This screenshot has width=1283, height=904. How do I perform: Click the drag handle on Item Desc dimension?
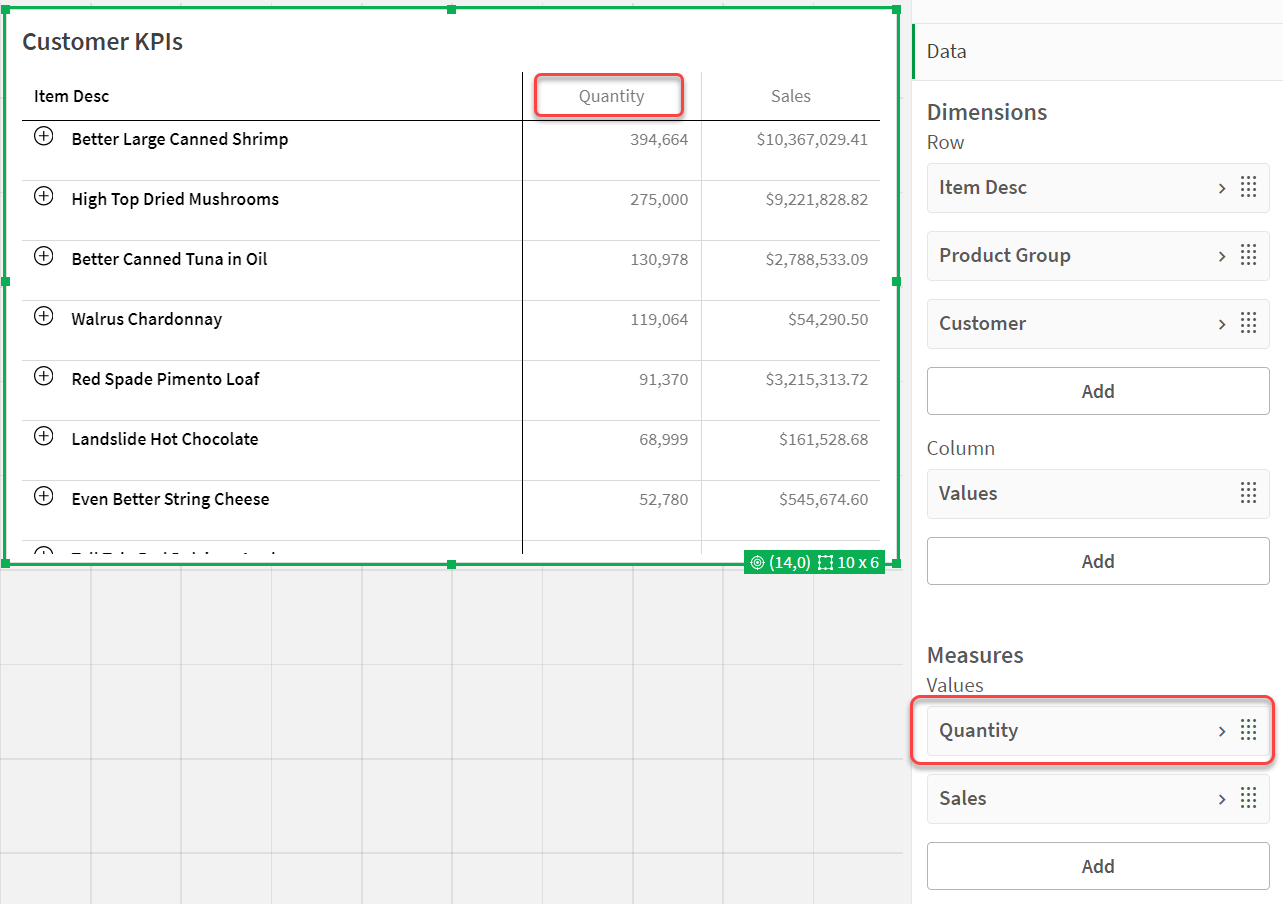(1247, 187)
